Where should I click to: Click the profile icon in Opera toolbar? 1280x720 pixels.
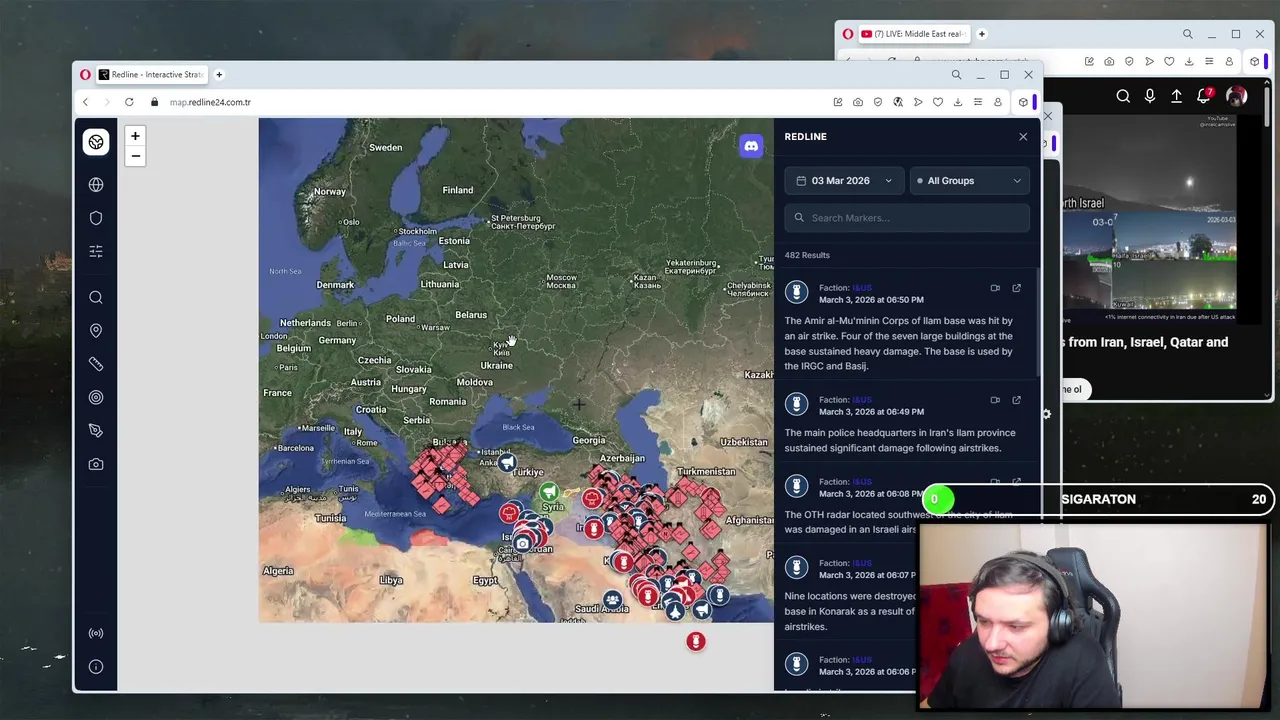[998, 102]
